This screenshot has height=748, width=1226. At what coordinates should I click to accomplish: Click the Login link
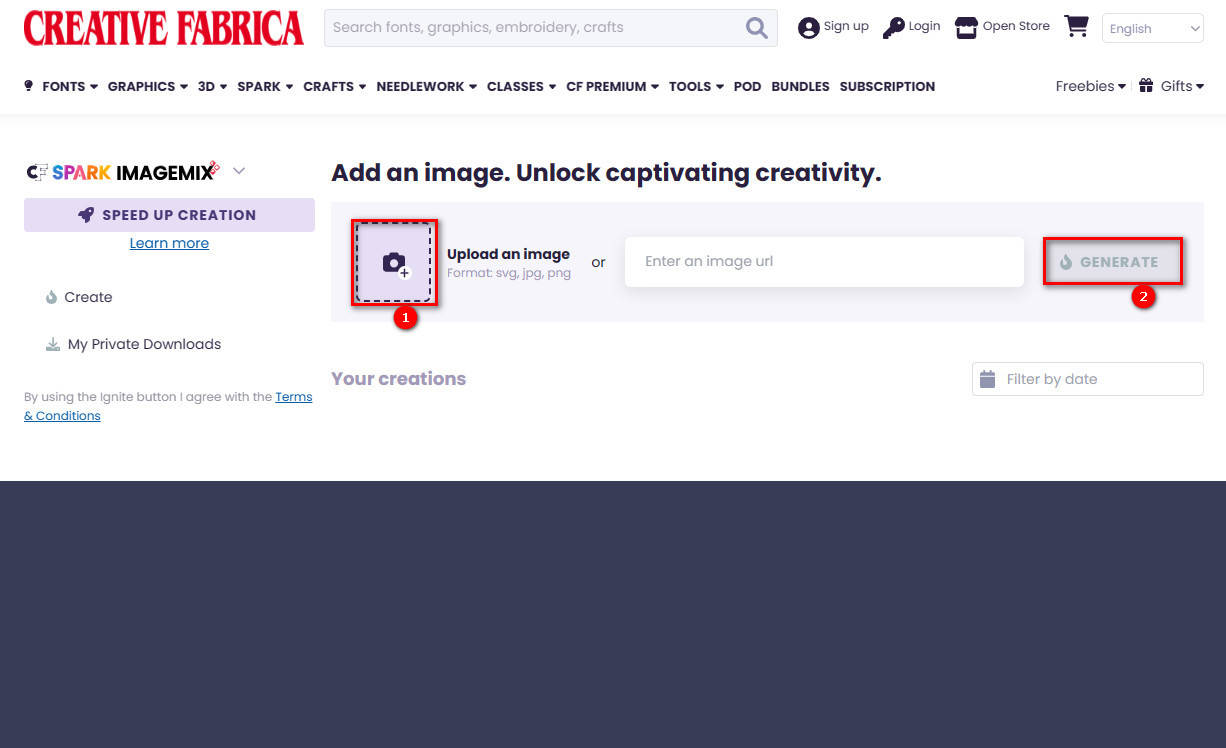point(924,26)
